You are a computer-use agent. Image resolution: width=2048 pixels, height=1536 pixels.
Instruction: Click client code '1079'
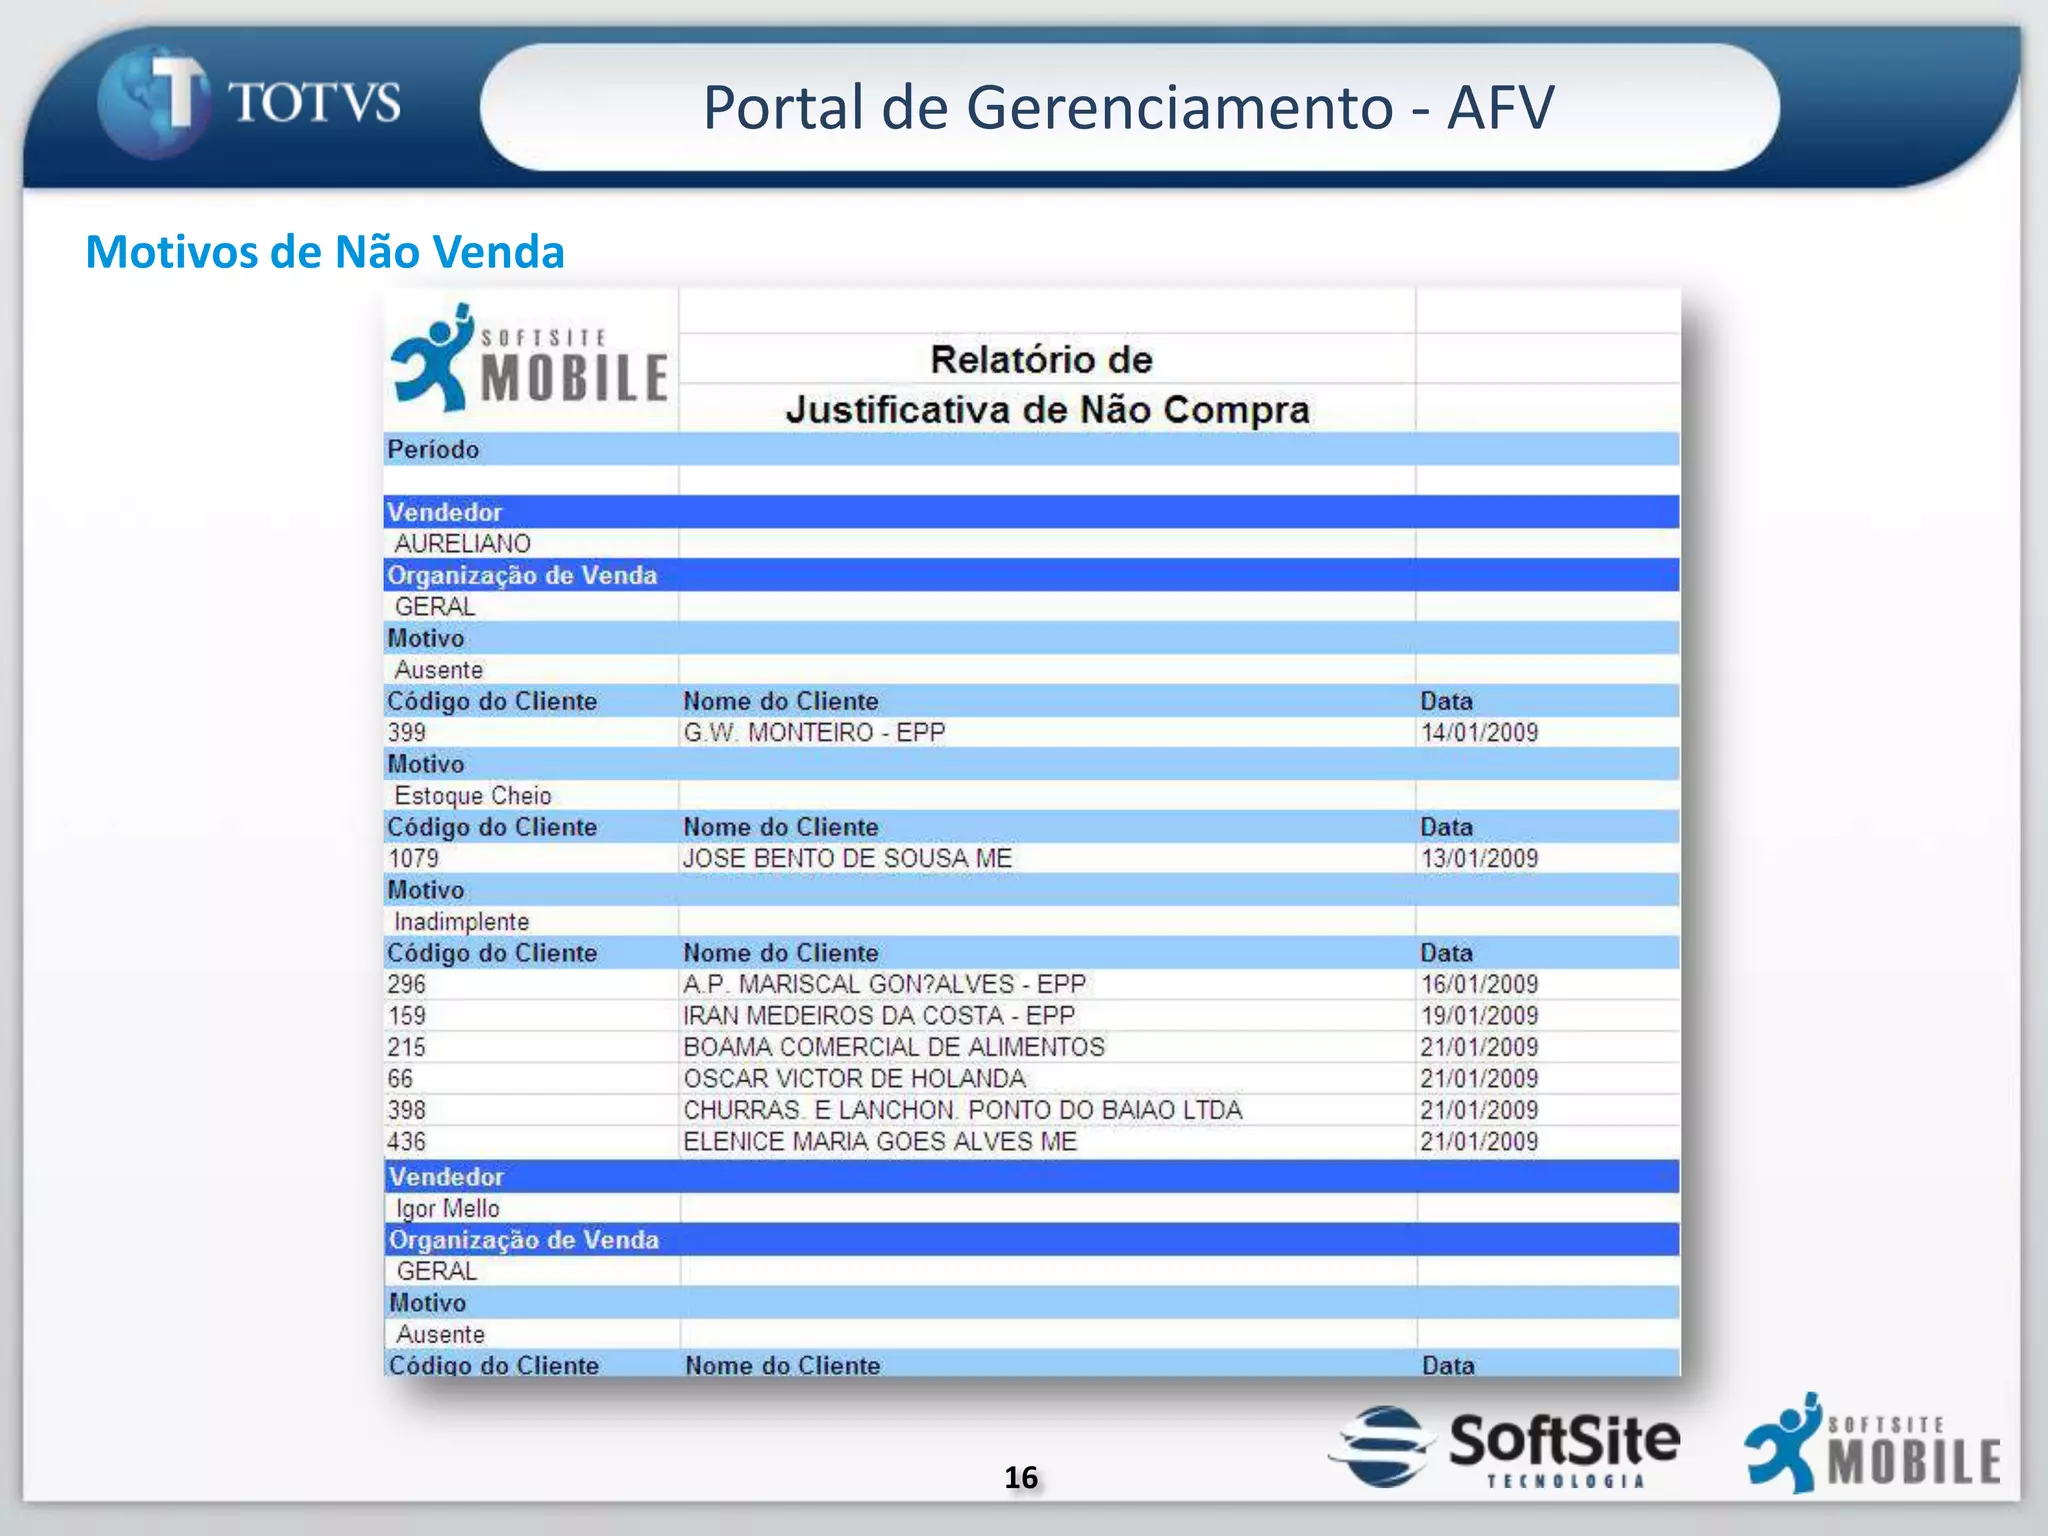(x=413, y=858)
